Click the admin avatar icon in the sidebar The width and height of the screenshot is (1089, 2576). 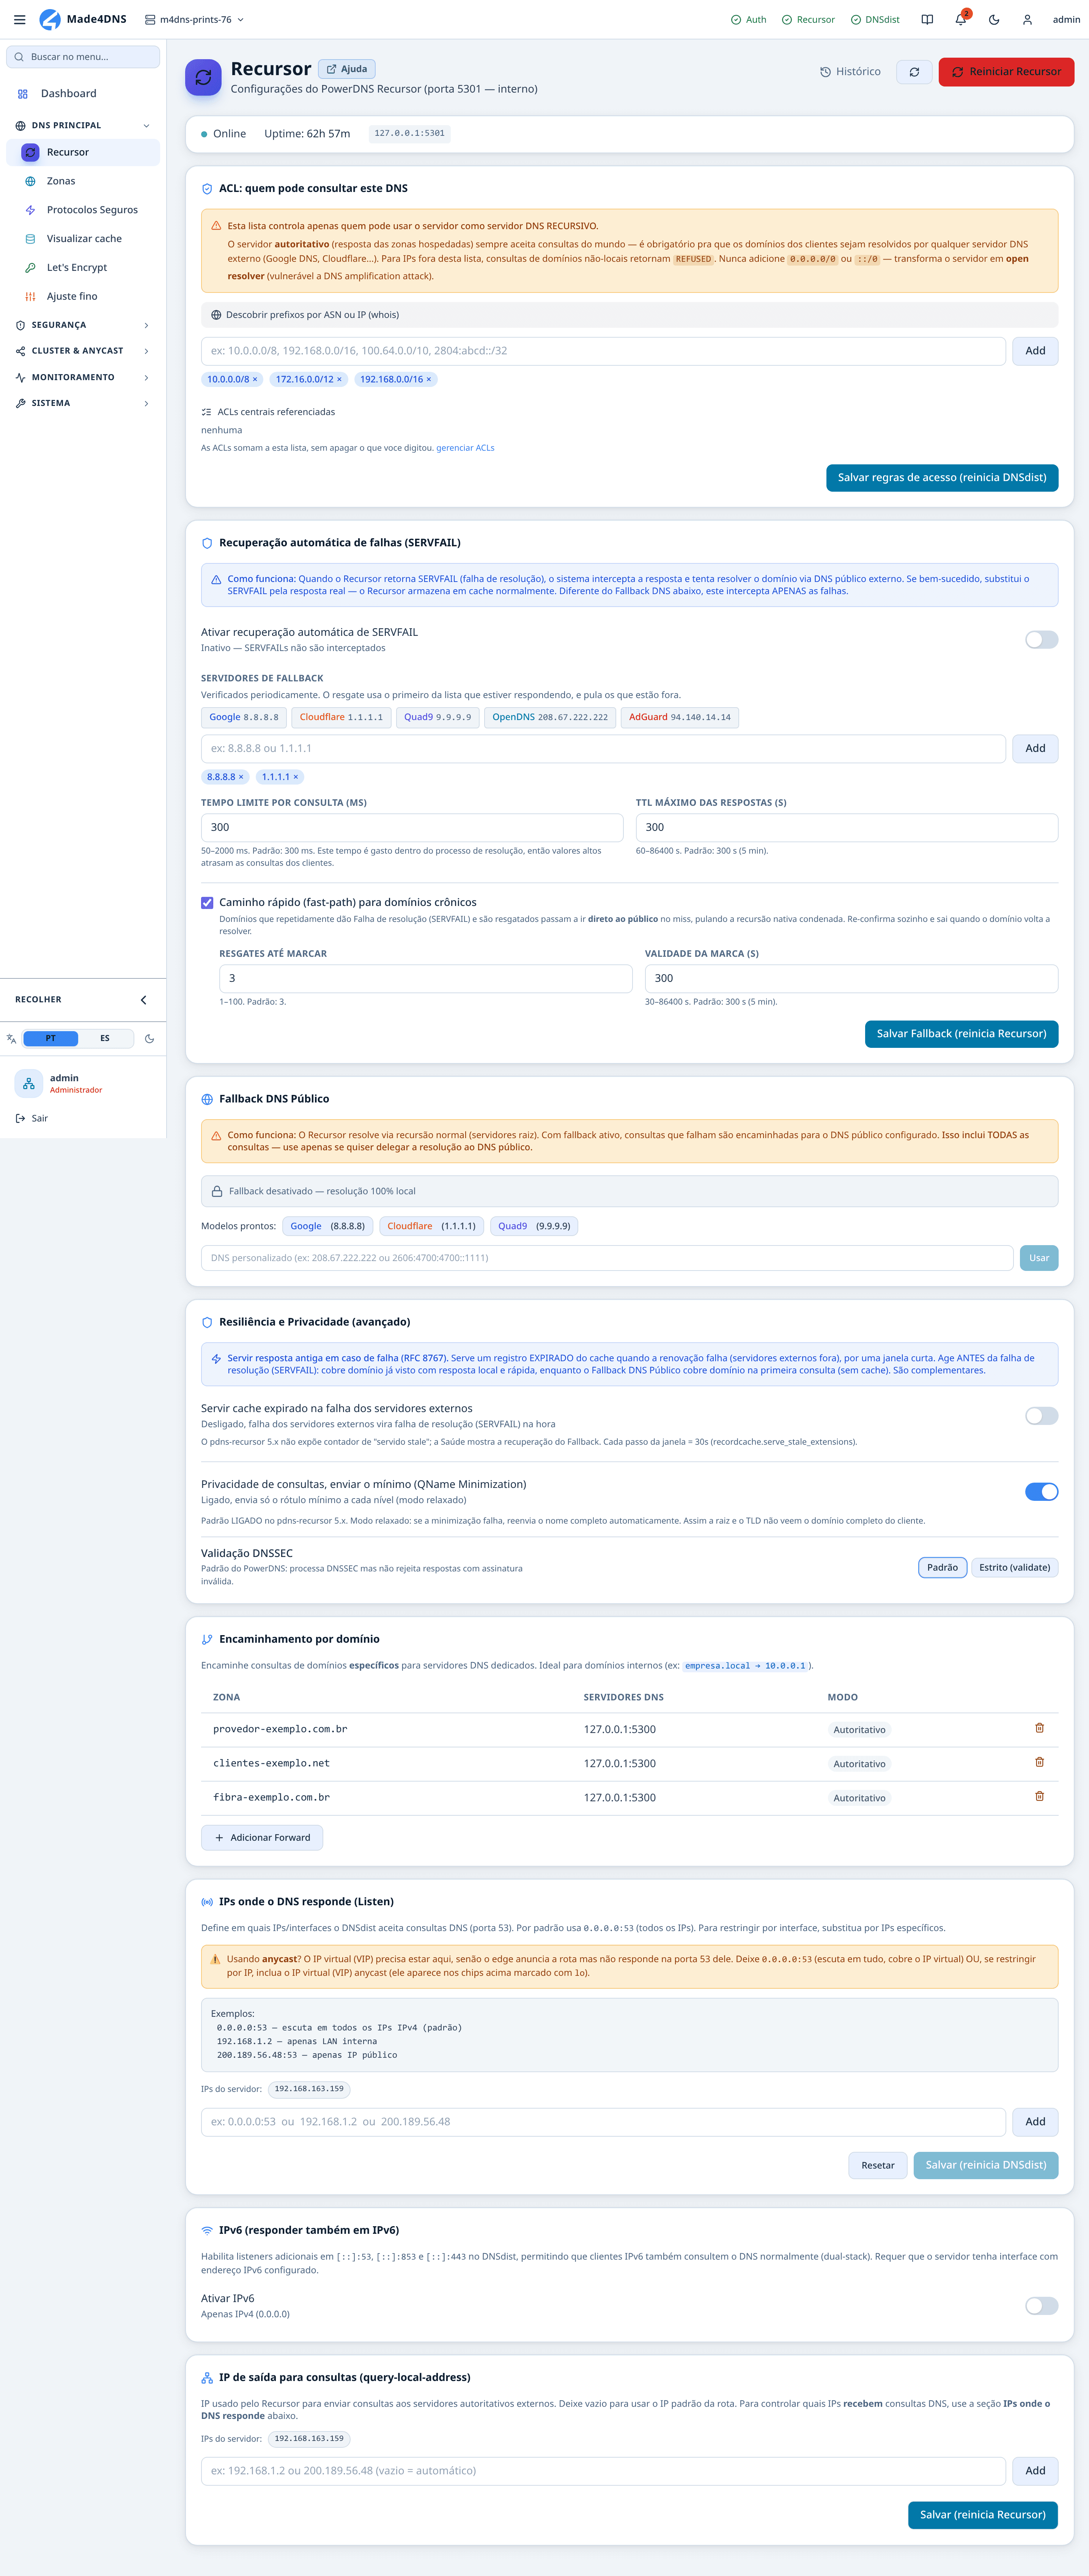(x=29, y=1083)
